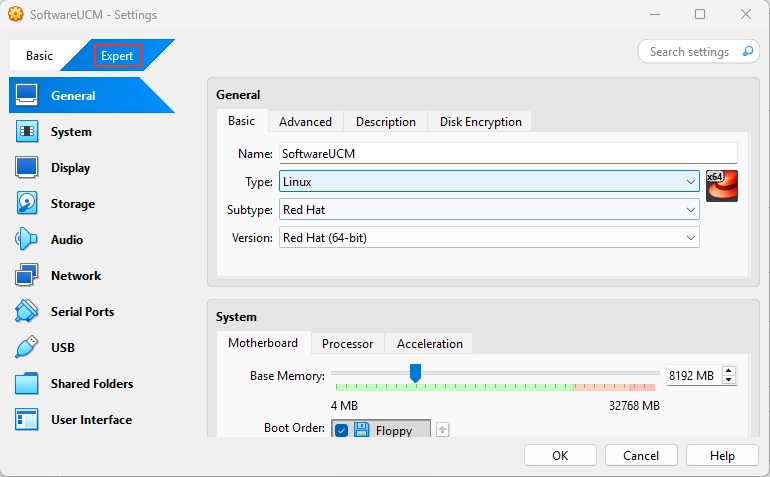Open the Subtype dropdown showing Red Hat
This screenshot has width=770, height=477.
489,210
